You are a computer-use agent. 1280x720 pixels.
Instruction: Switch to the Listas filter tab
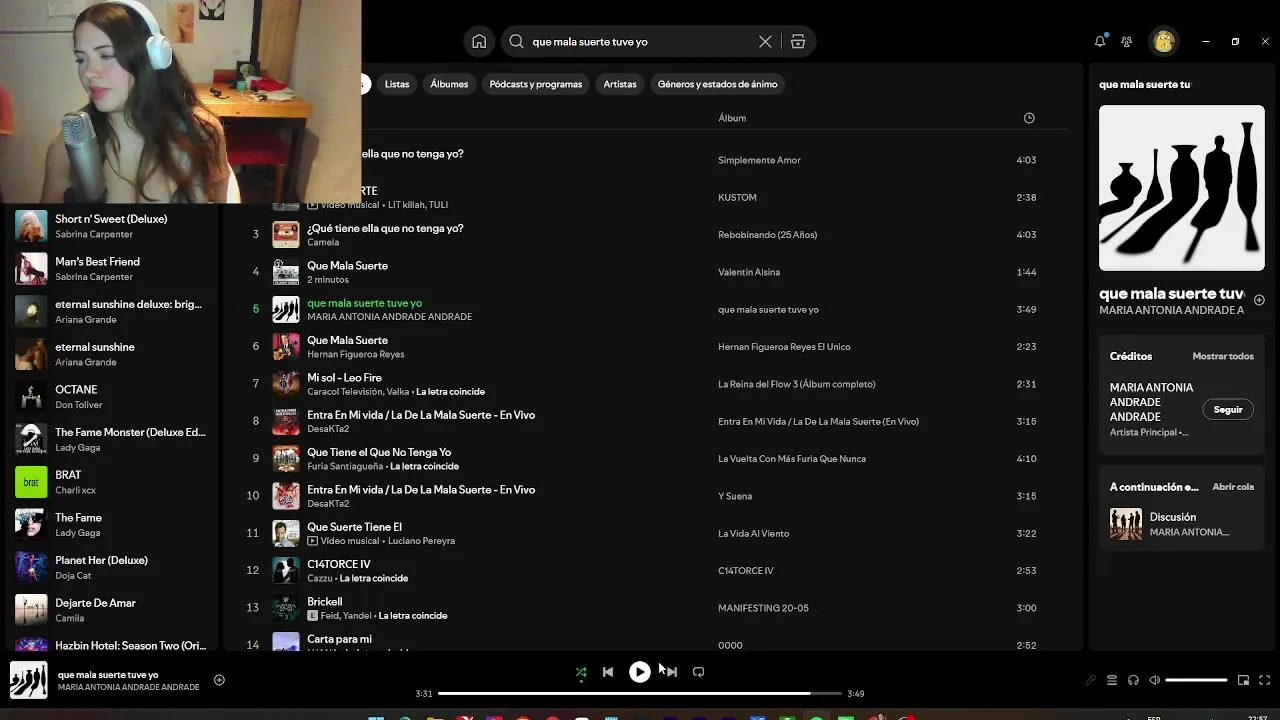(x=397, y=84)
